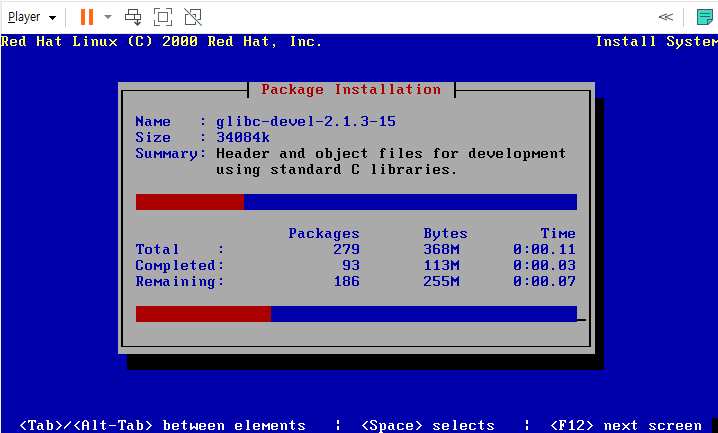Click the completed bytes value 113M
Screen dimensions: 718x433
(441, 265)
